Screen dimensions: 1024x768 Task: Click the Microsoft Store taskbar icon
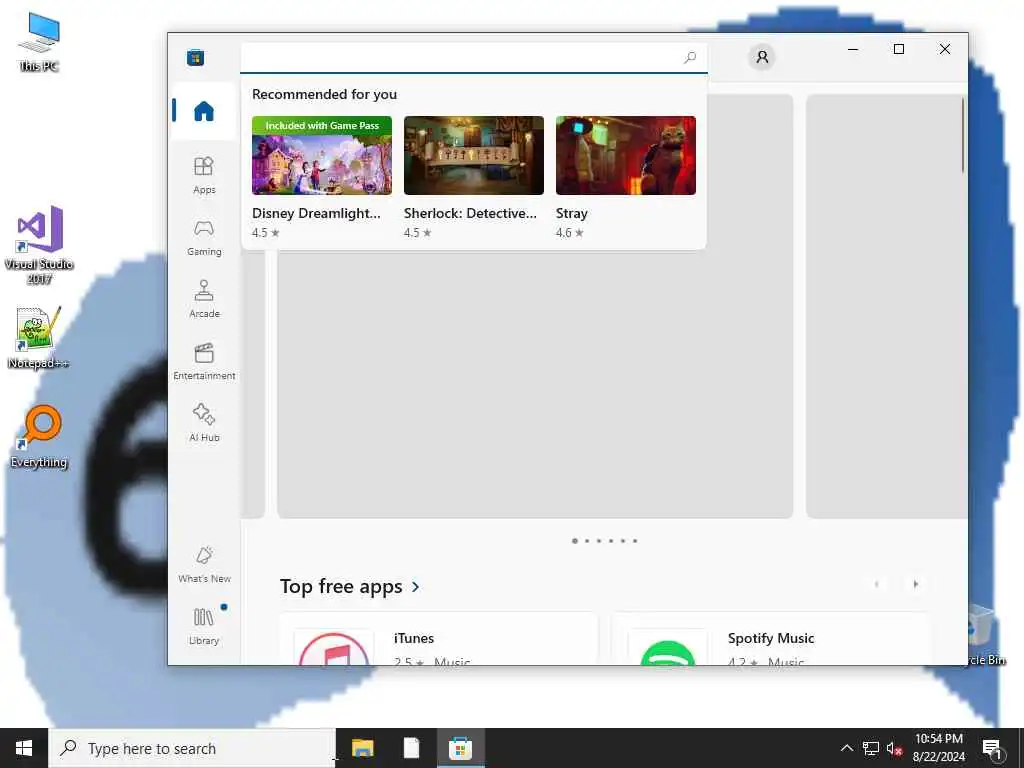[x=460, y=748]
